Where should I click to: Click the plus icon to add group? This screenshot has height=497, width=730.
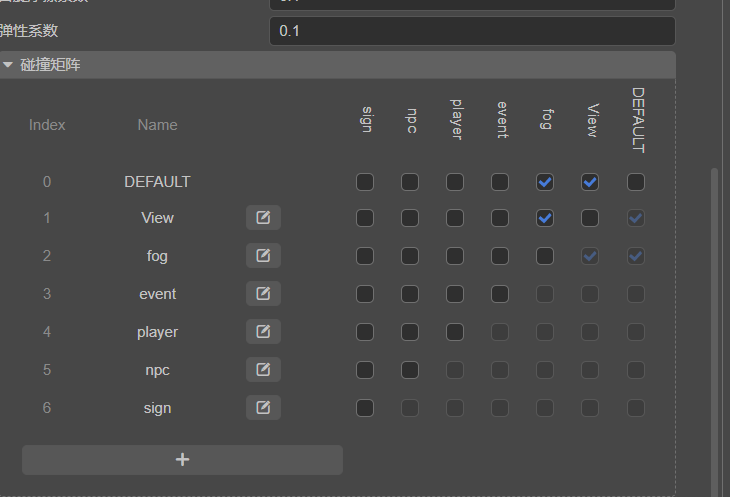click(x=182, y=460)
